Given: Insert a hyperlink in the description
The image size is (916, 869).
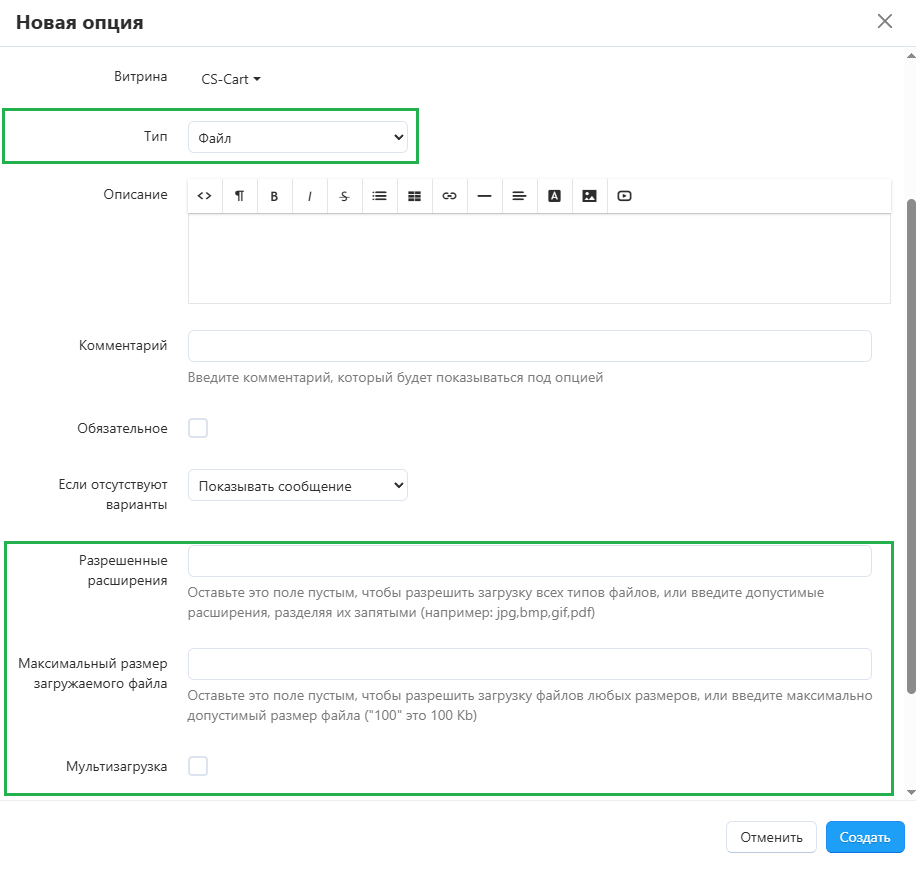Looking at the screenshot, I should pos(450,196).
